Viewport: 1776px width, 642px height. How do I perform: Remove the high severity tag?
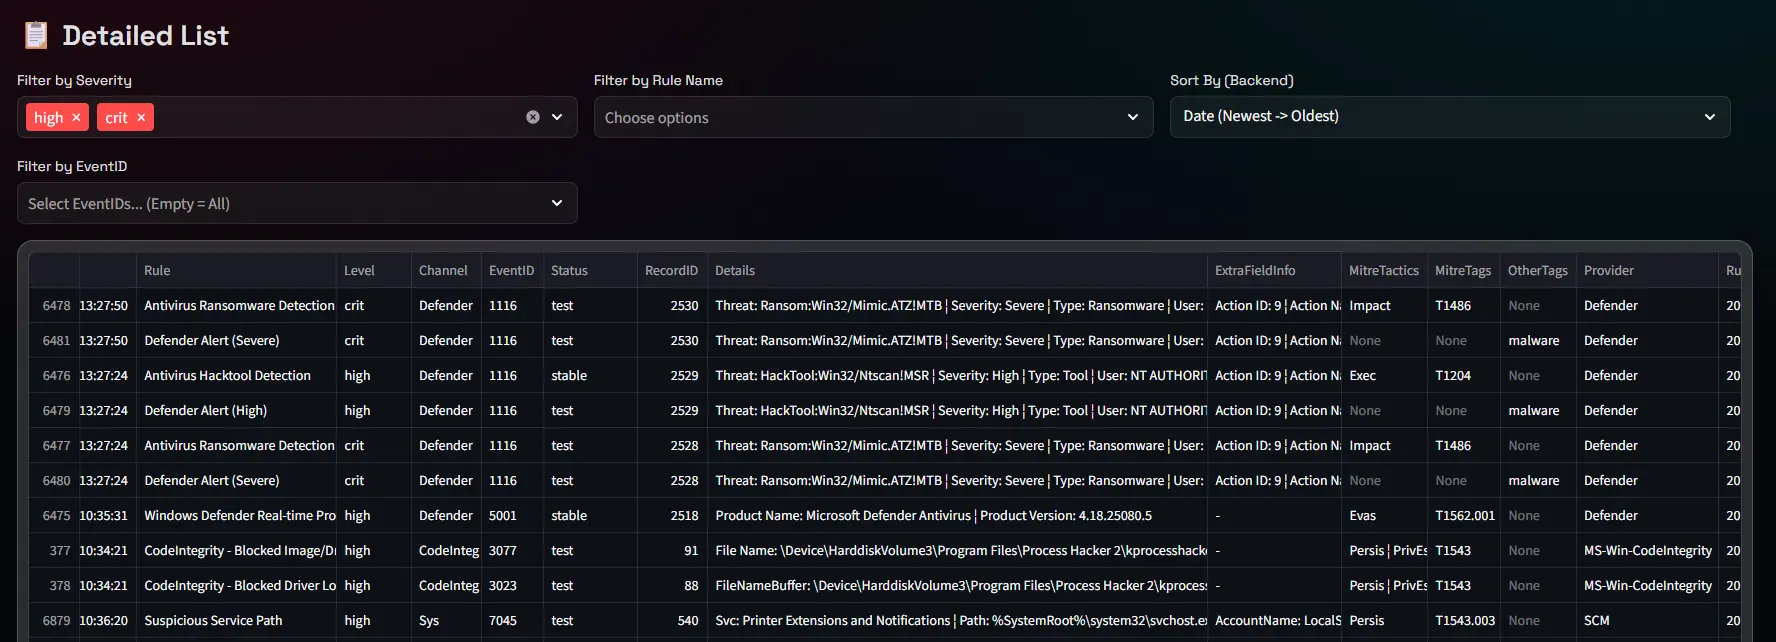(x=76, y=118)
